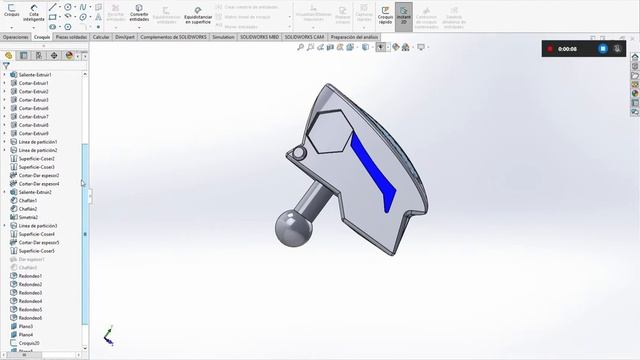The width and height of the screenshot is (640, 360).
Task: Open the Line tool dropdown arrow
Action: point(60,7)
